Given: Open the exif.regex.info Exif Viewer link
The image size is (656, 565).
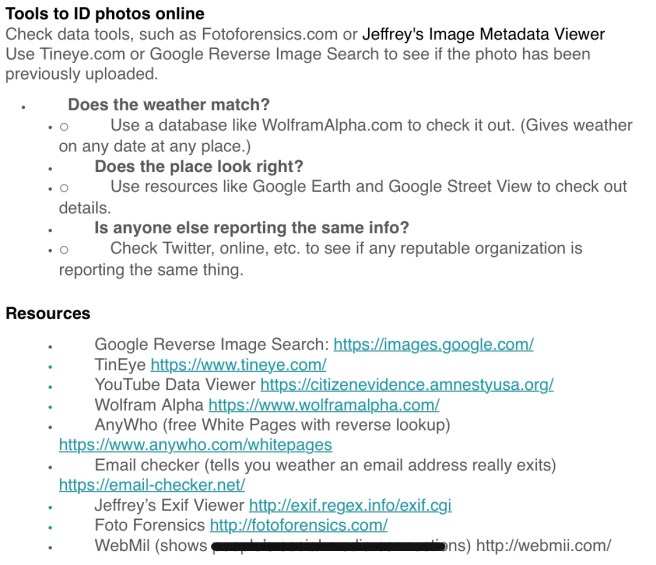Looking at the screenshot, I should coord(350,505).
